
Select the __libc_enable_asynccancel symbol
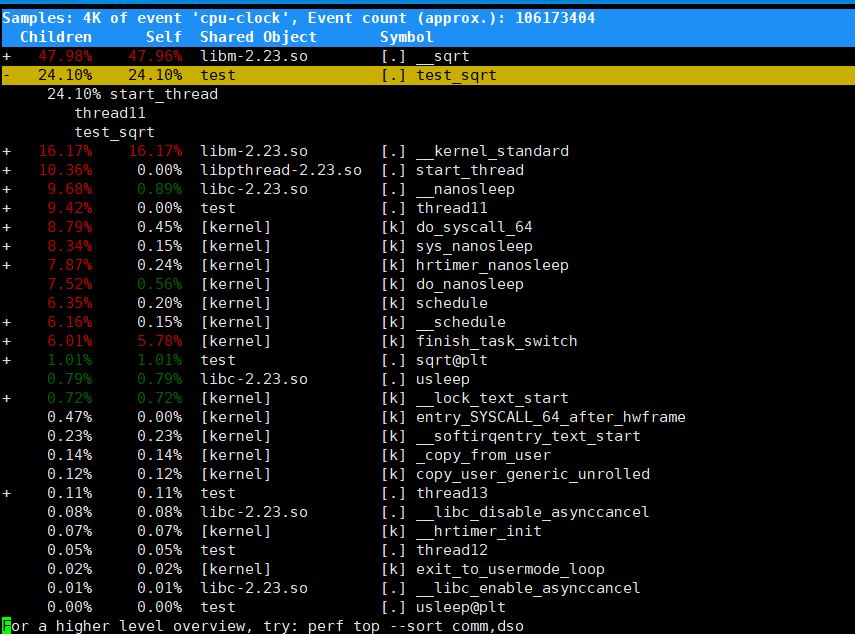click(528, 588)
